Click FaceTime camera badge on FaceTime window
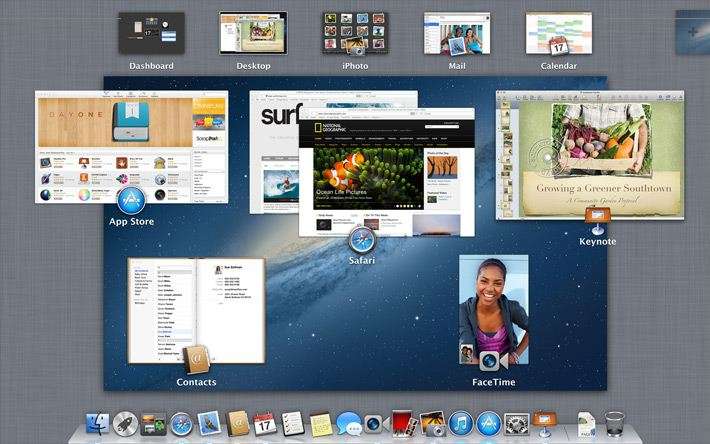The image size is (710, 444). (x=494, y=361)
